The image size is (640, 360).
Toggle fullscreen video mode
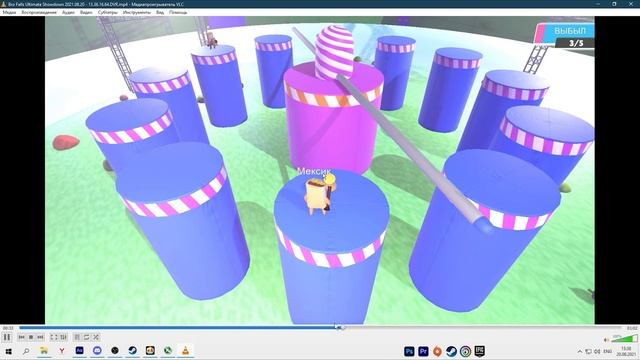tap(53, 337)
